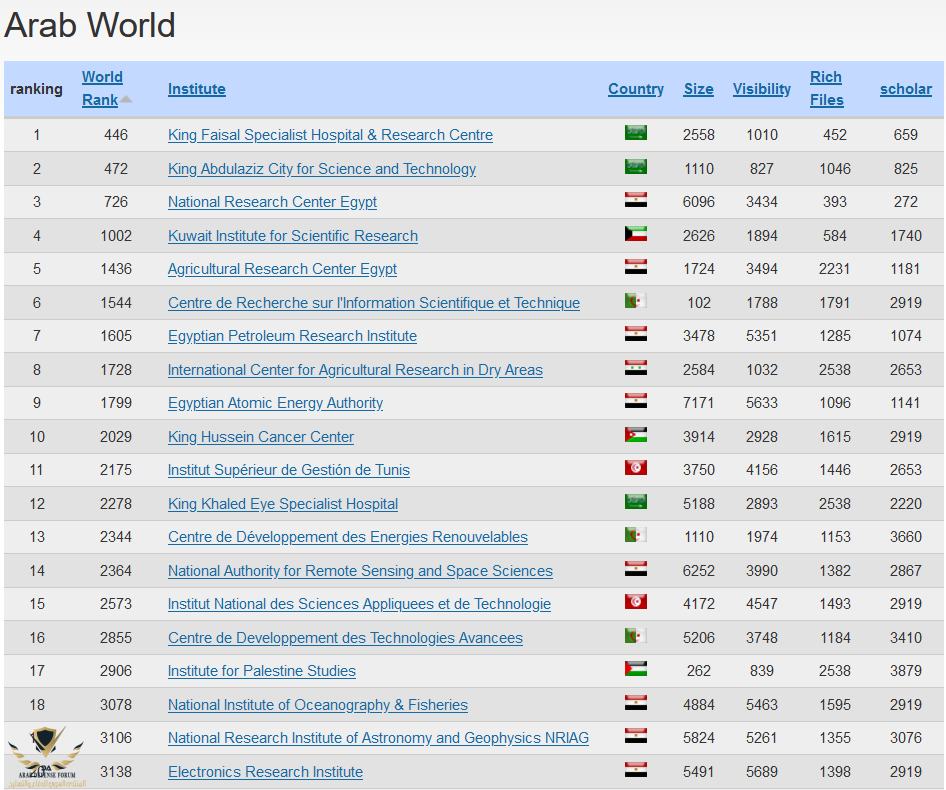Viewport: 946px width, 790px height.
Task: Sort the table by Visibility column
Action: point(762,89)
